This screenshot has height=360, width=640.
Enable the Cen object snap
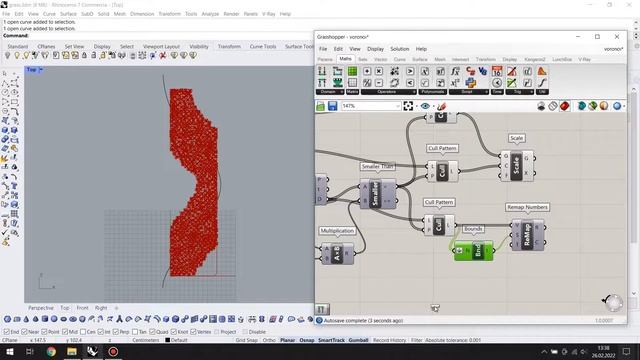point(83,332)
